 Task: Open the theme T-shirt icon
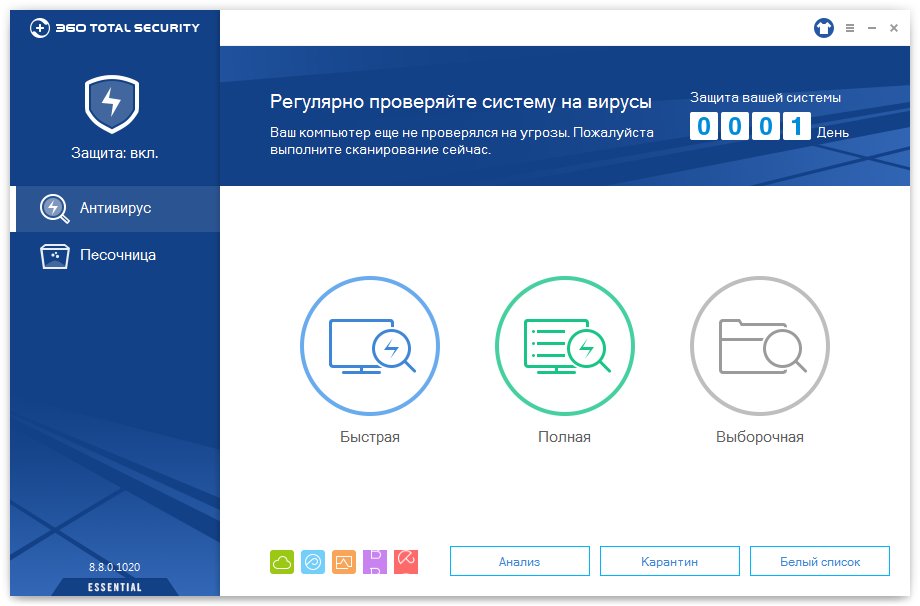pos(824,28)
